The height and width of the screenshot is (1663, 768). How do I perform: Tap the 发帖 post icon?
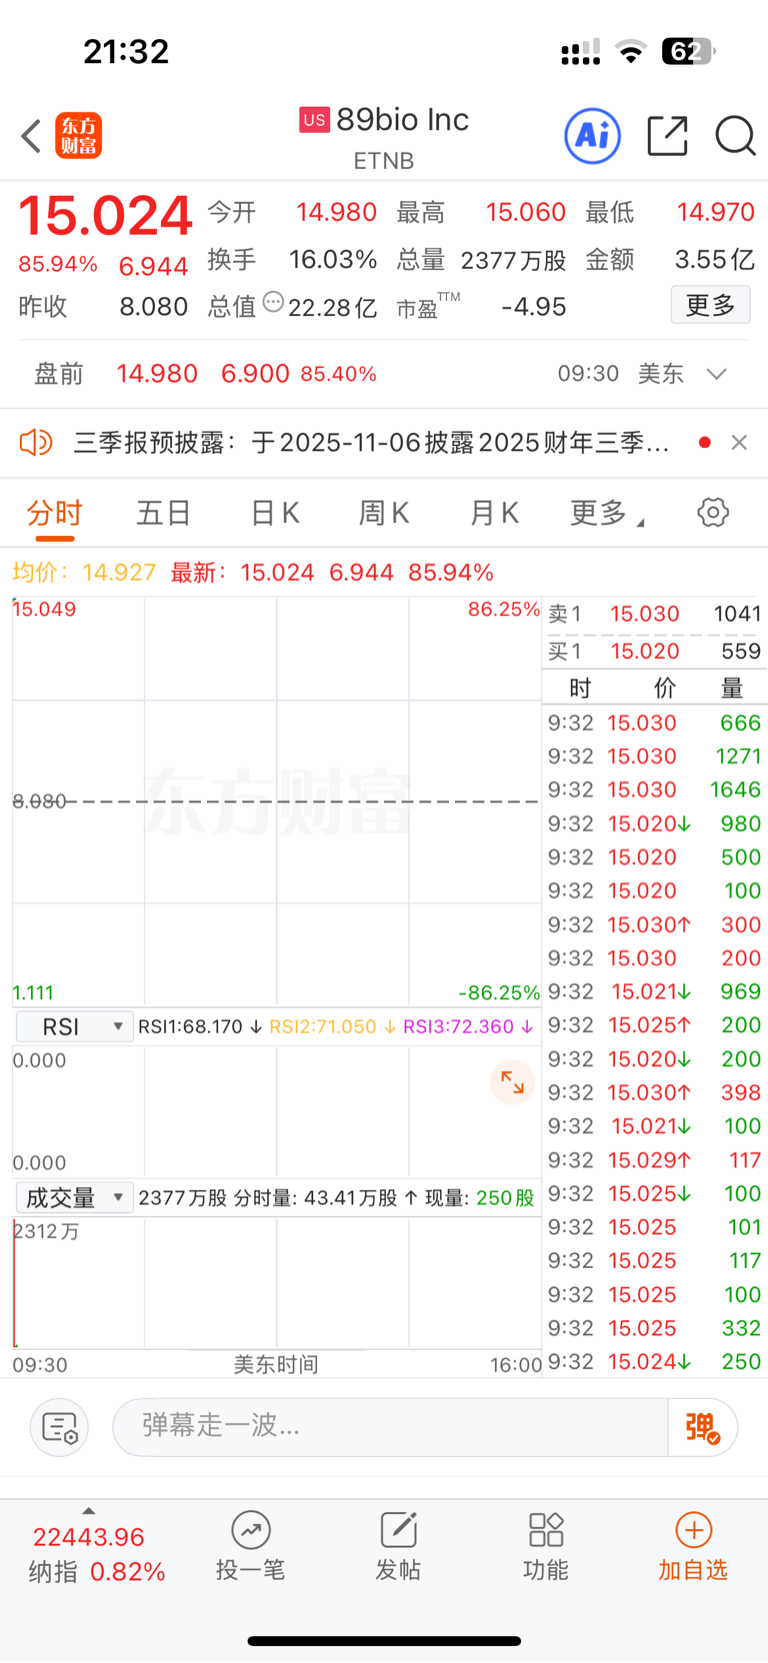pyautogui.click(x=398, y=1530)
